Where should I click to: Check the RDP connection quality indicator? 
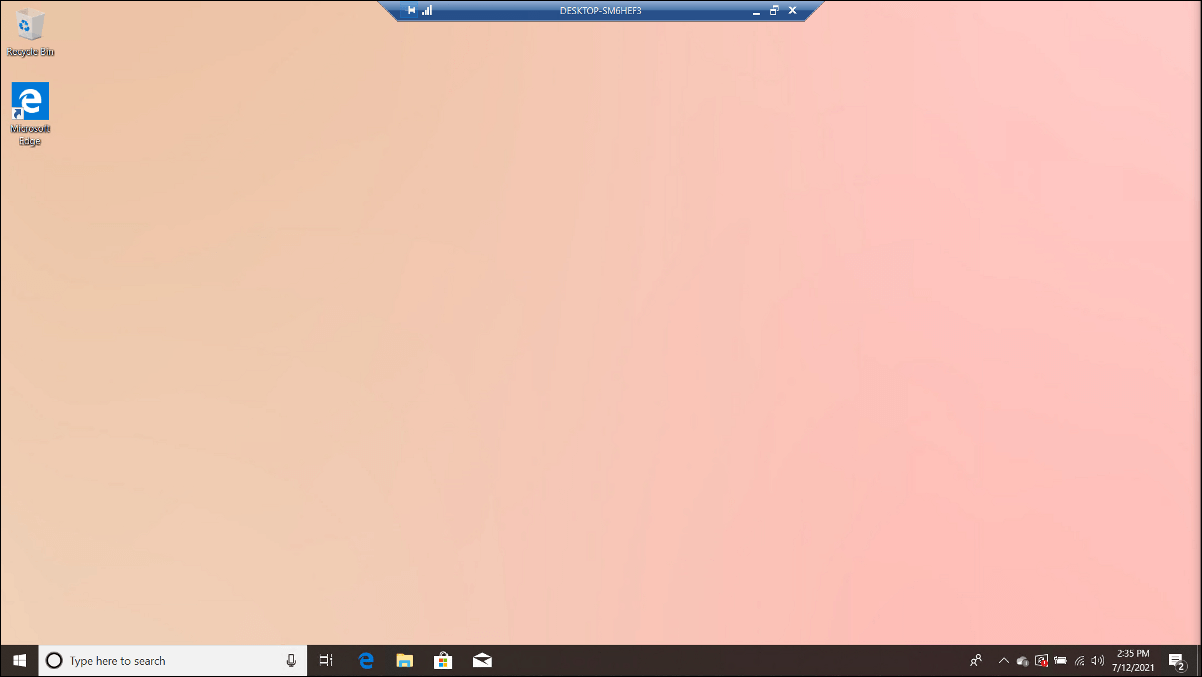point(427,10)
